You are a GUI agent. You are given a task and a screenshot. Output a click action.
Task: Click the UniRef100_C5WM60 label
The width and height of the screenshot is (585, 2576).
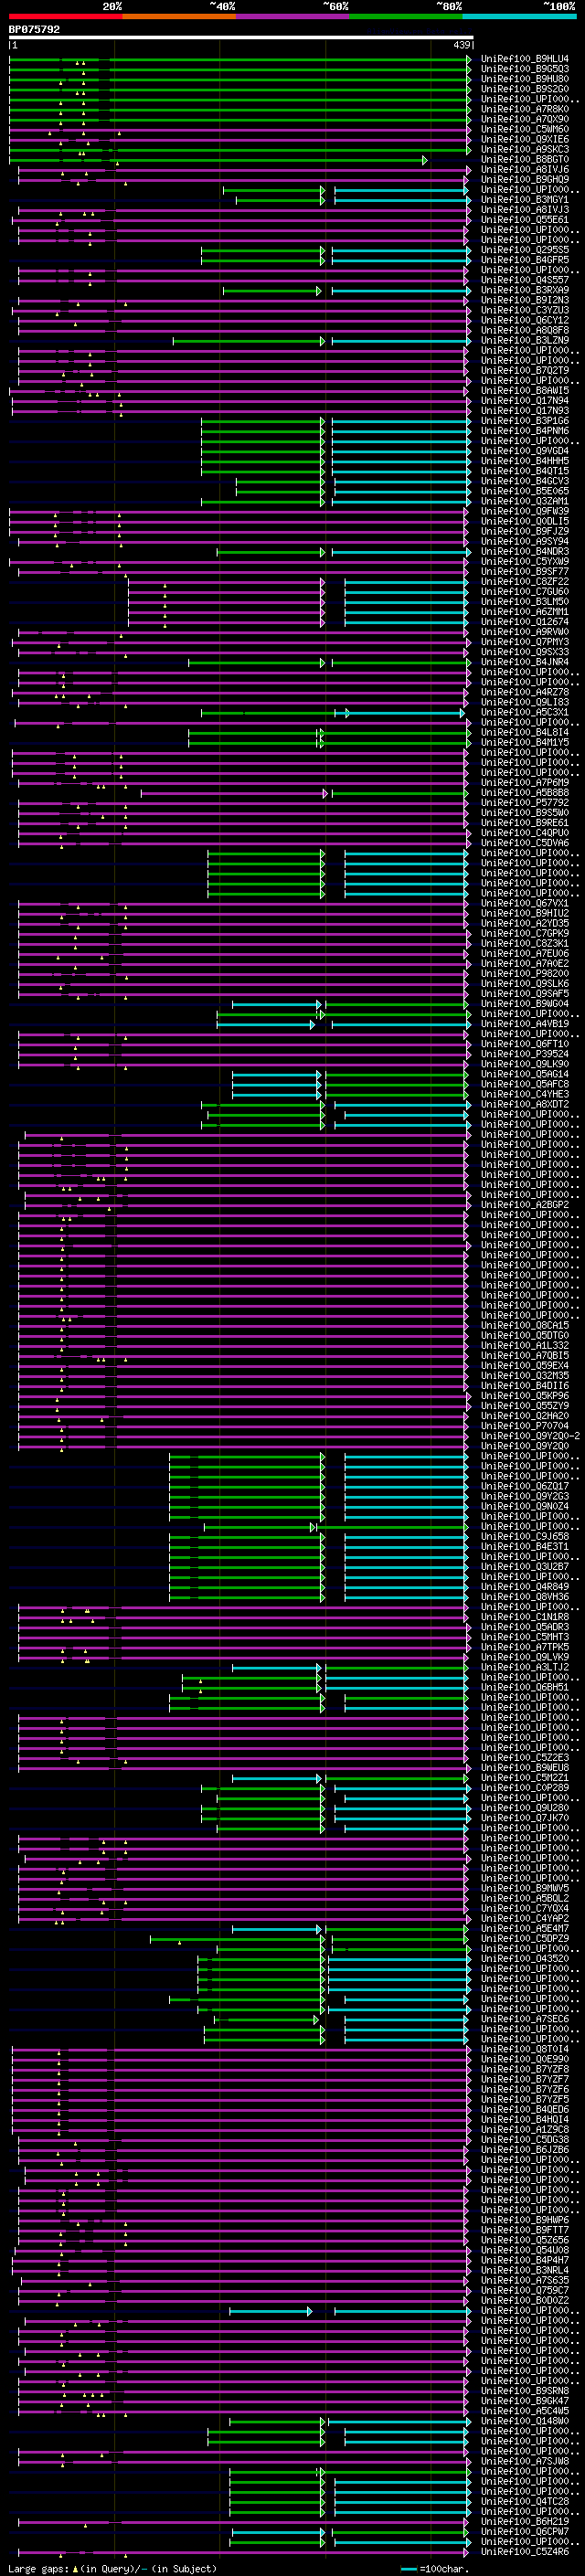(x=524, y=129)
